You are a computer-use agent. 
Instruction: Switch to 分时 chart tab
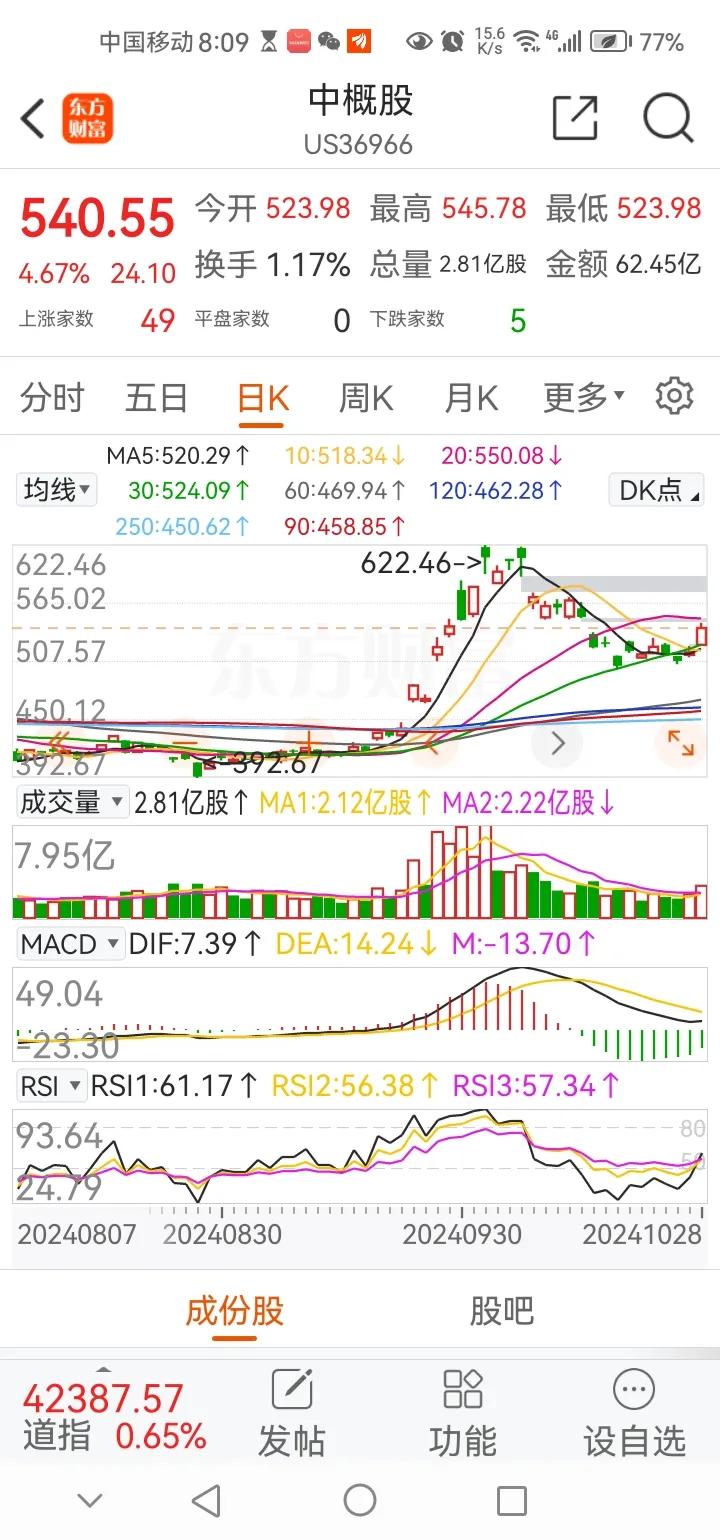[x=52, y=397]
